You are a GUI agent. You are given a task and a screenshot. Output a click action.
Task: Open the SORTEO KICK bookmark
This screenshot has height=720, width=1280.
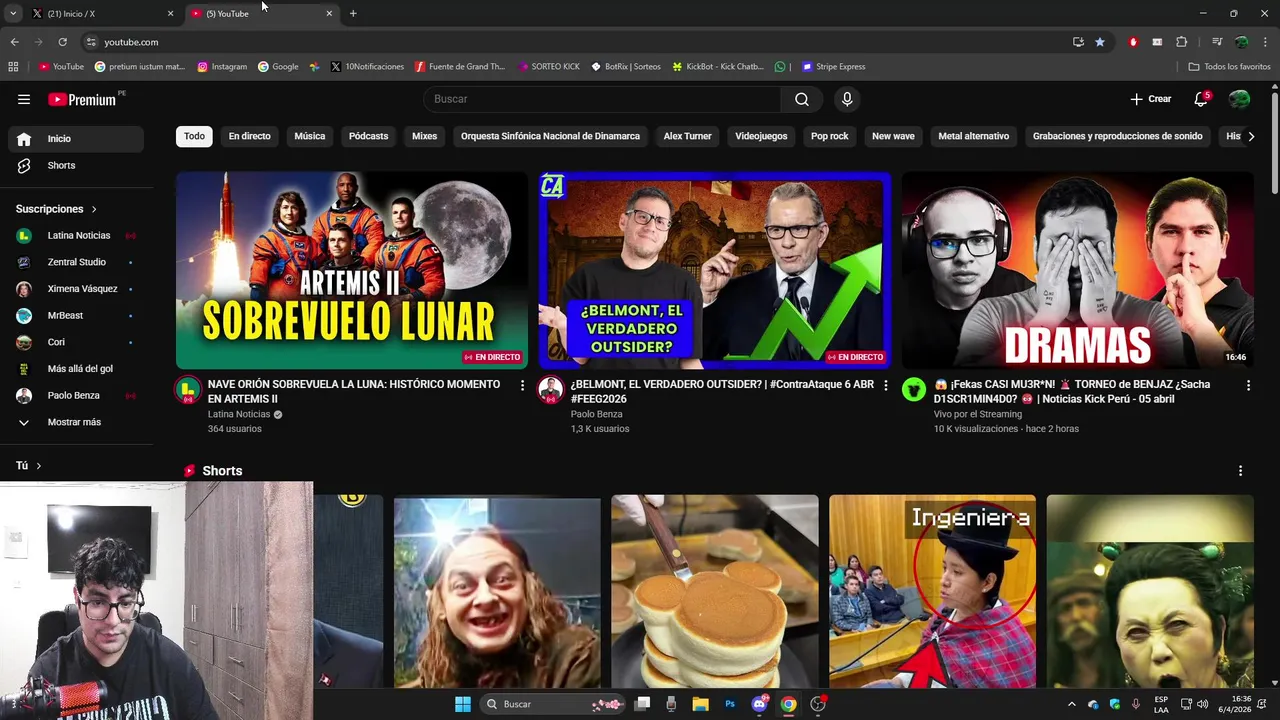pos(549,67)
